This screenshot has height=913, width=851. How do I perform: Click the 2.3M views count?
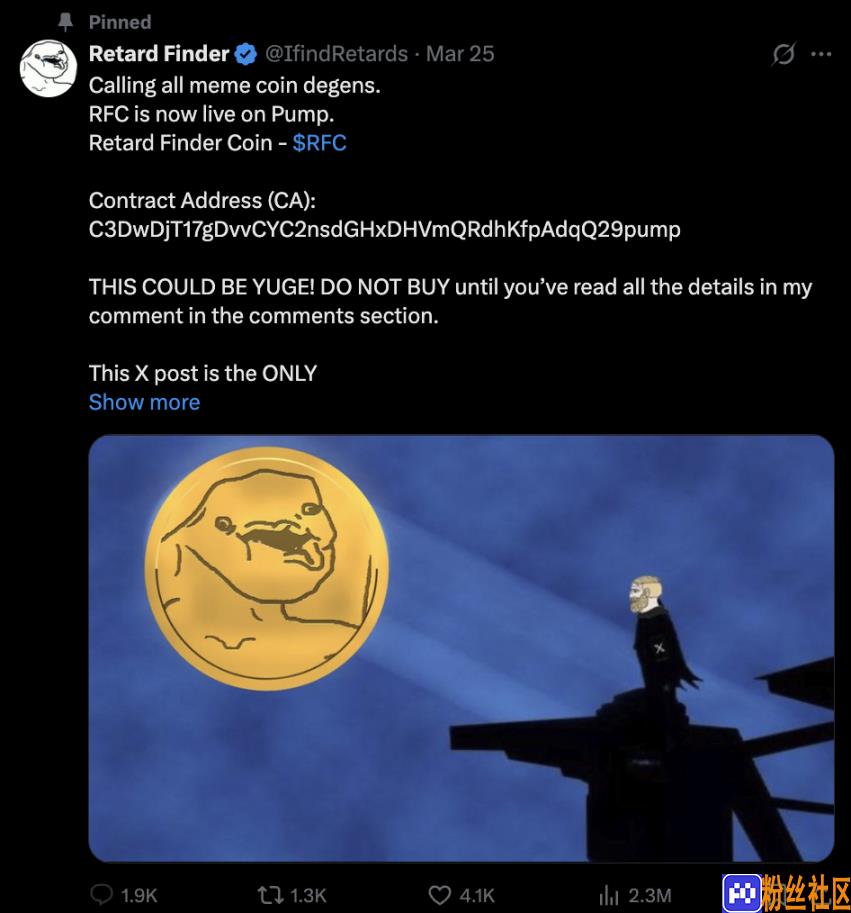tap(650, 895)
